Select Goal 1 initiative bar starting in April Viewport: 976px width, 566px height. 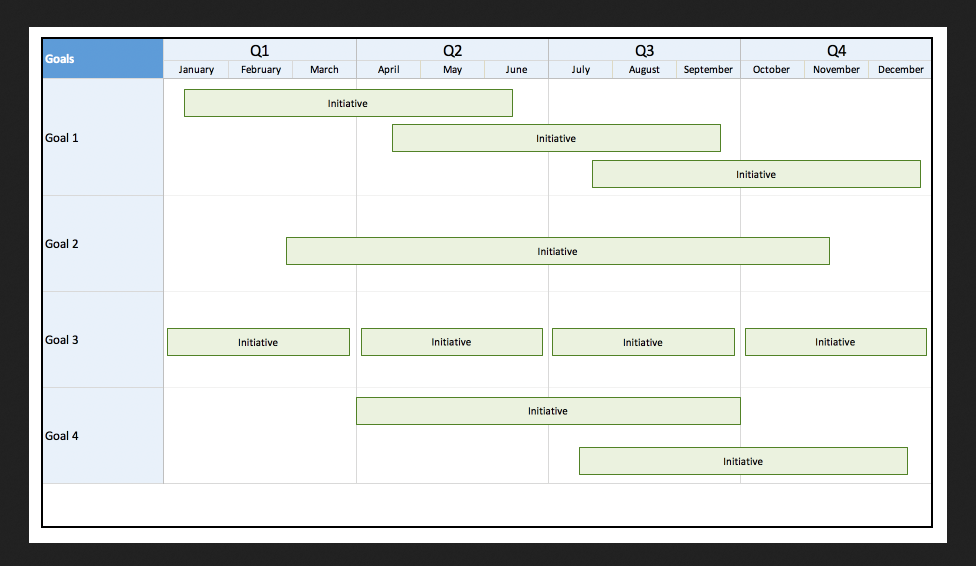pos(556,138)
